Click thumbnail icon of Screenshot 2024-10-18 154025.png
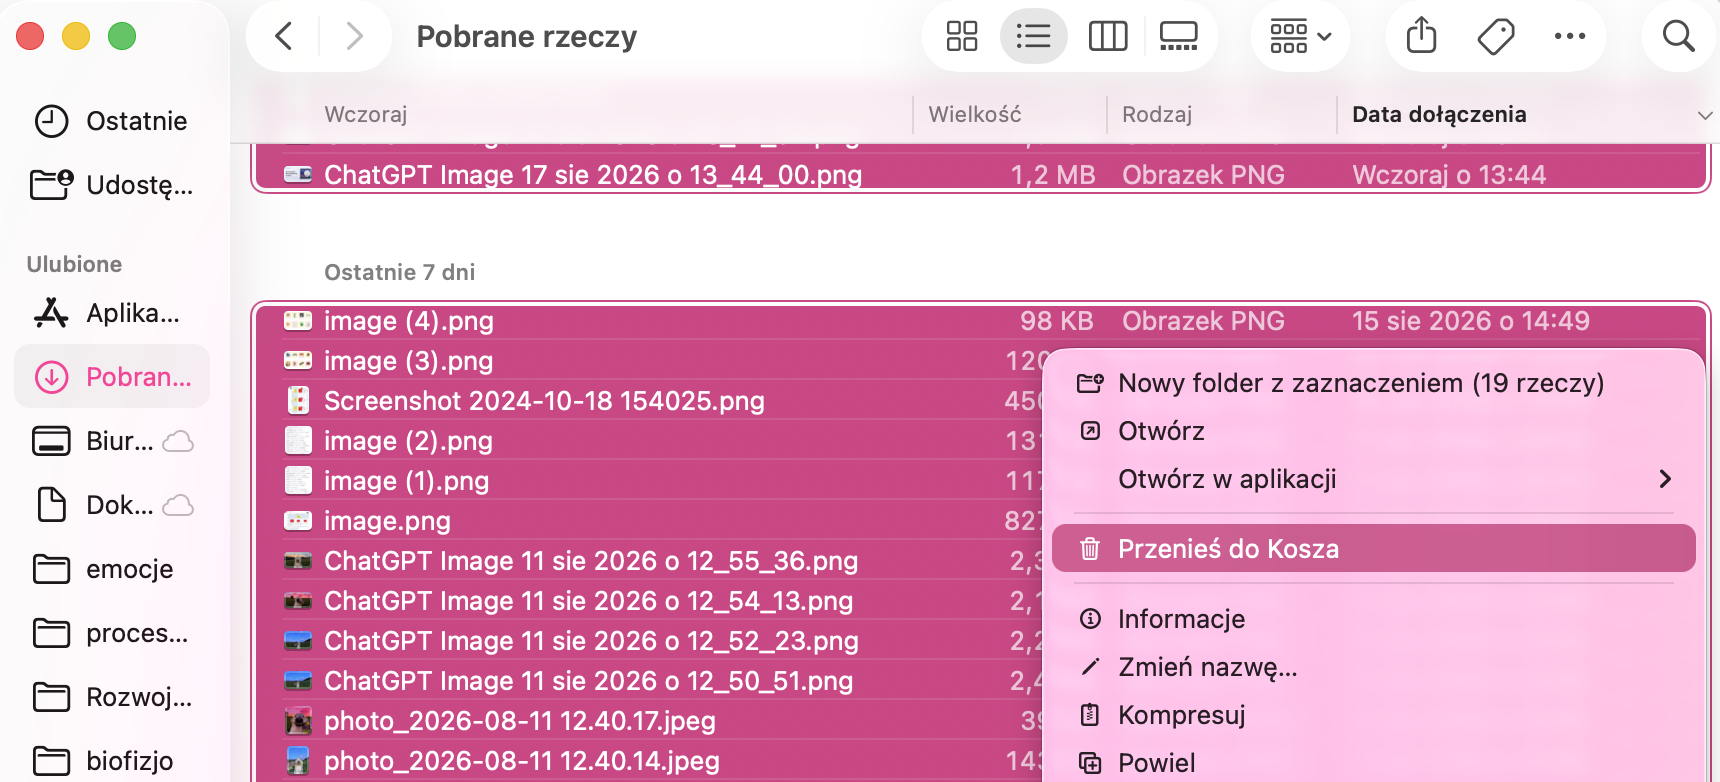This screenshot has width=1720, height=782. (298, 401)
